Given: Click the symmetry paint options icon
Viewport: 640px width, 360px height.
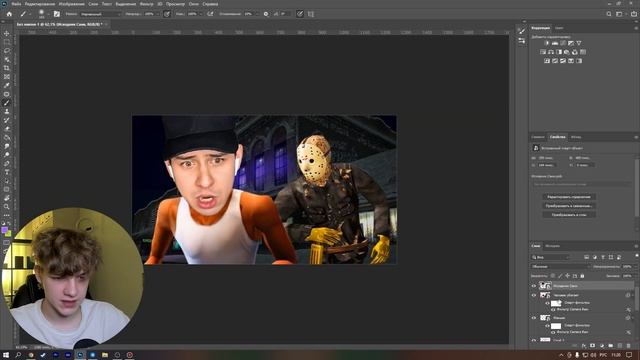Looking at the screenshot, I should (x=311, y=14).
